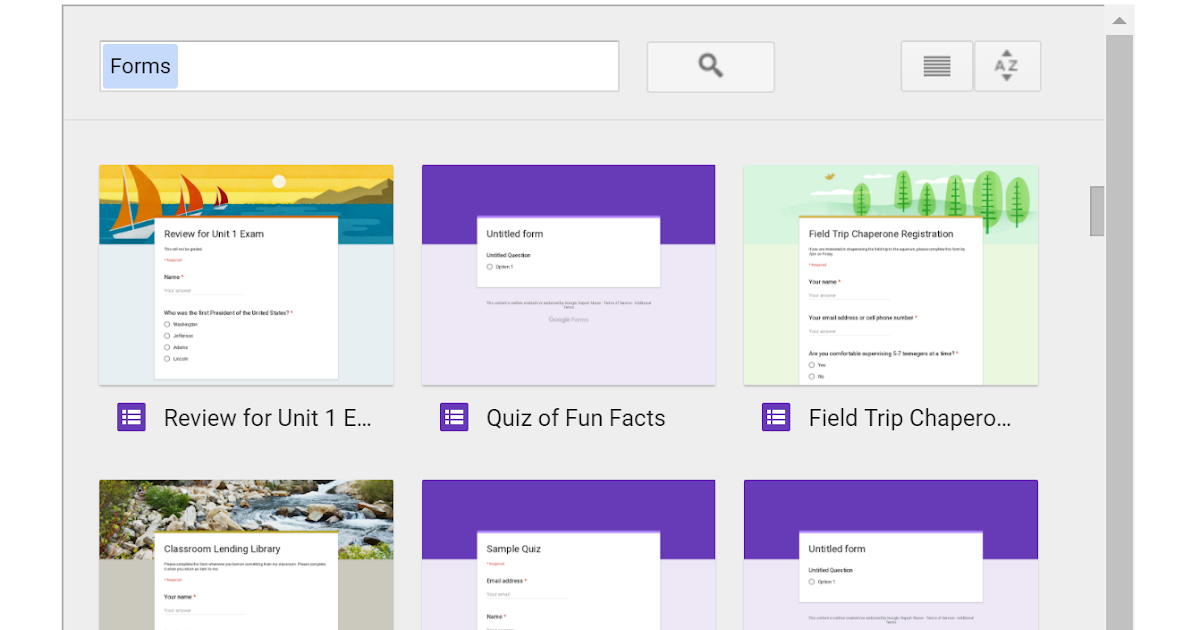The width and height of the screenshot is (1200, 630).
Task: Click the search field containing Forms
Action: (359, 66)
